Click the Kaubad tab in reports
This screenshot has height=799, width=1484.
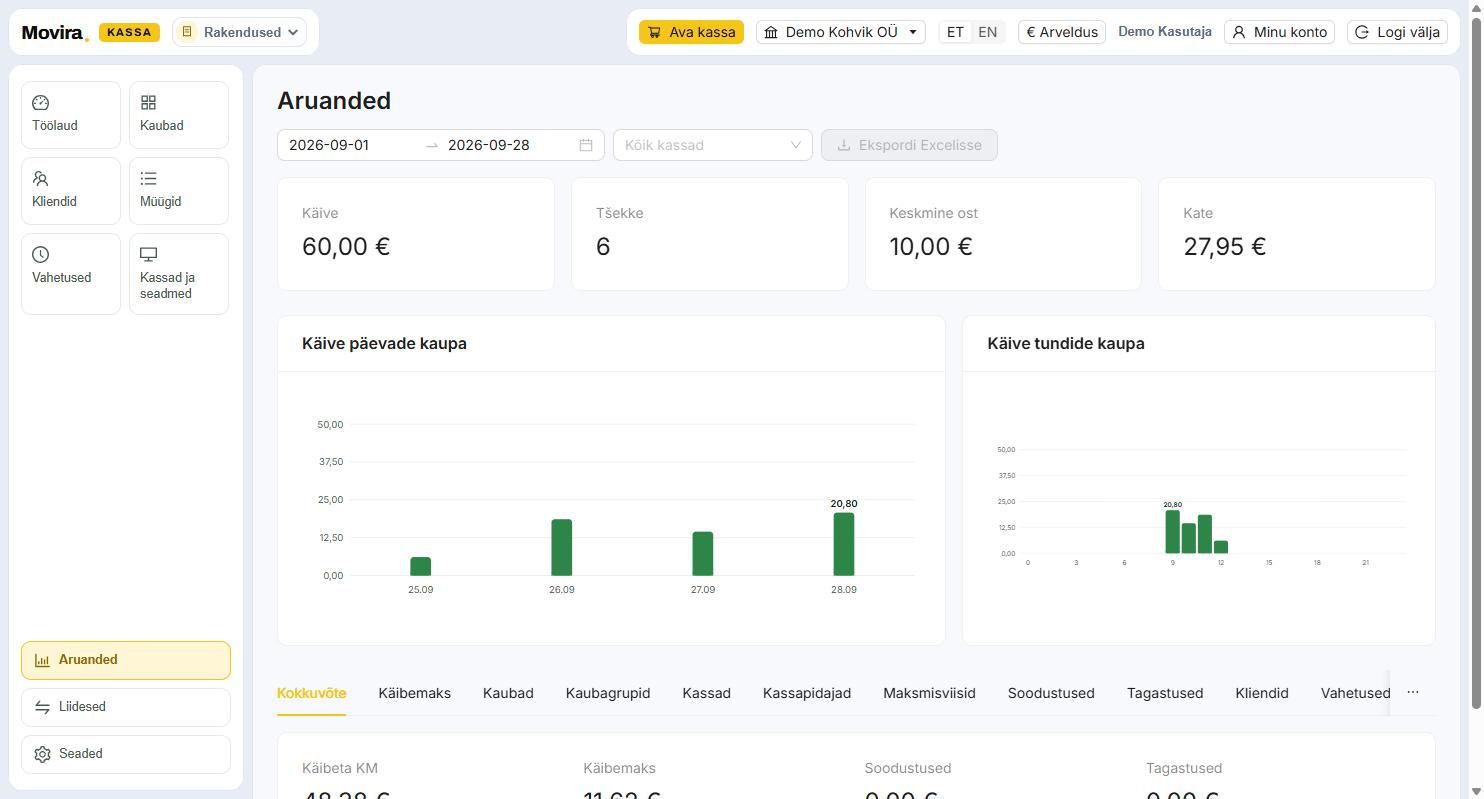point(508,693)
